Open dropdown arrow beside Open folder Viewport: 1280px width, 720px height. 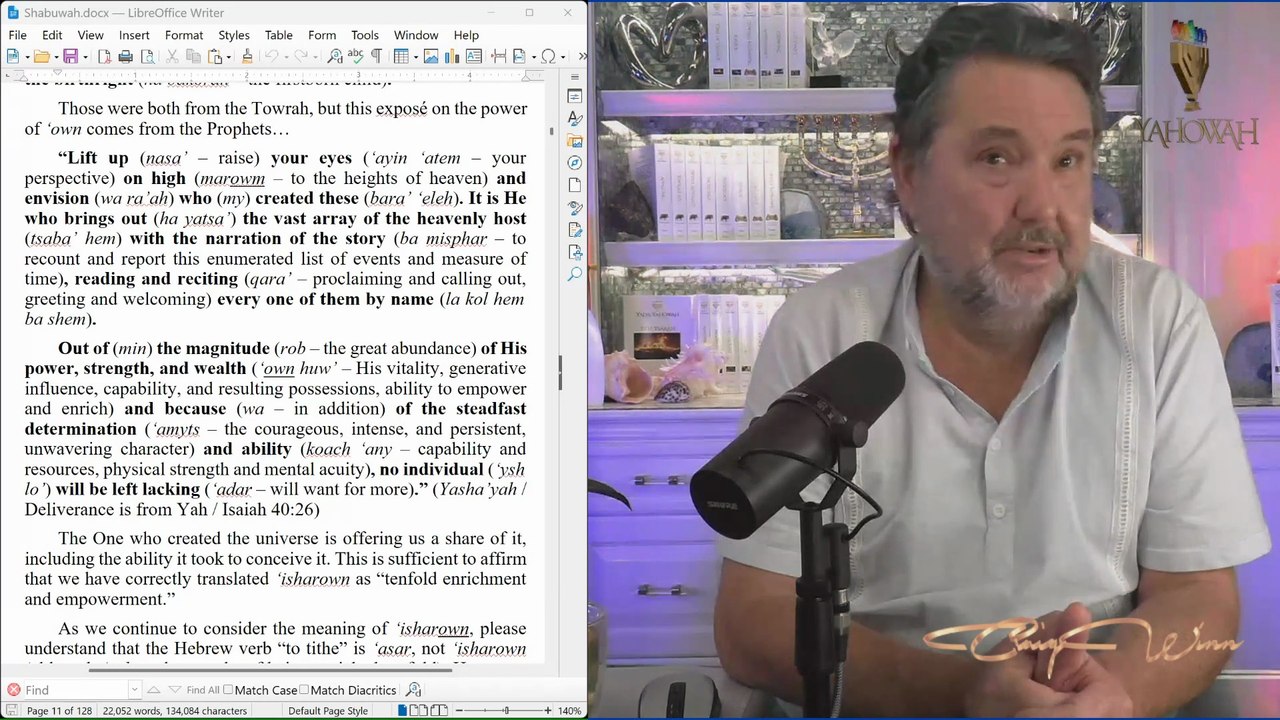tap(55, 57)
